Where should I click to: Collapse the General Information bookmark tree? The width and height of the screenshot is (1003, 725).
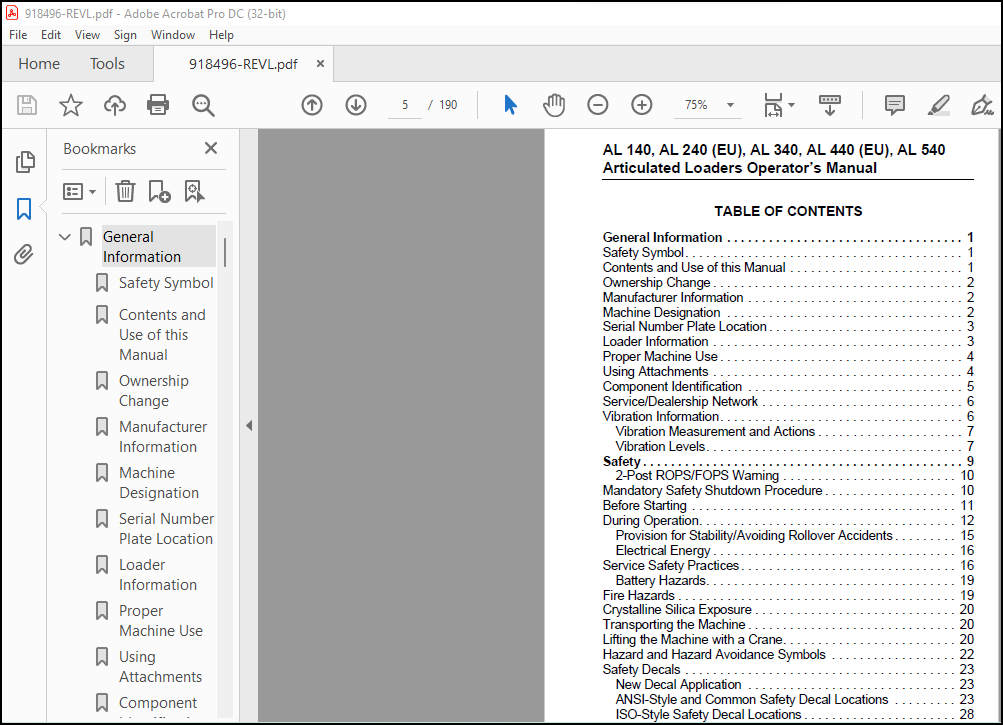point(65,237)
